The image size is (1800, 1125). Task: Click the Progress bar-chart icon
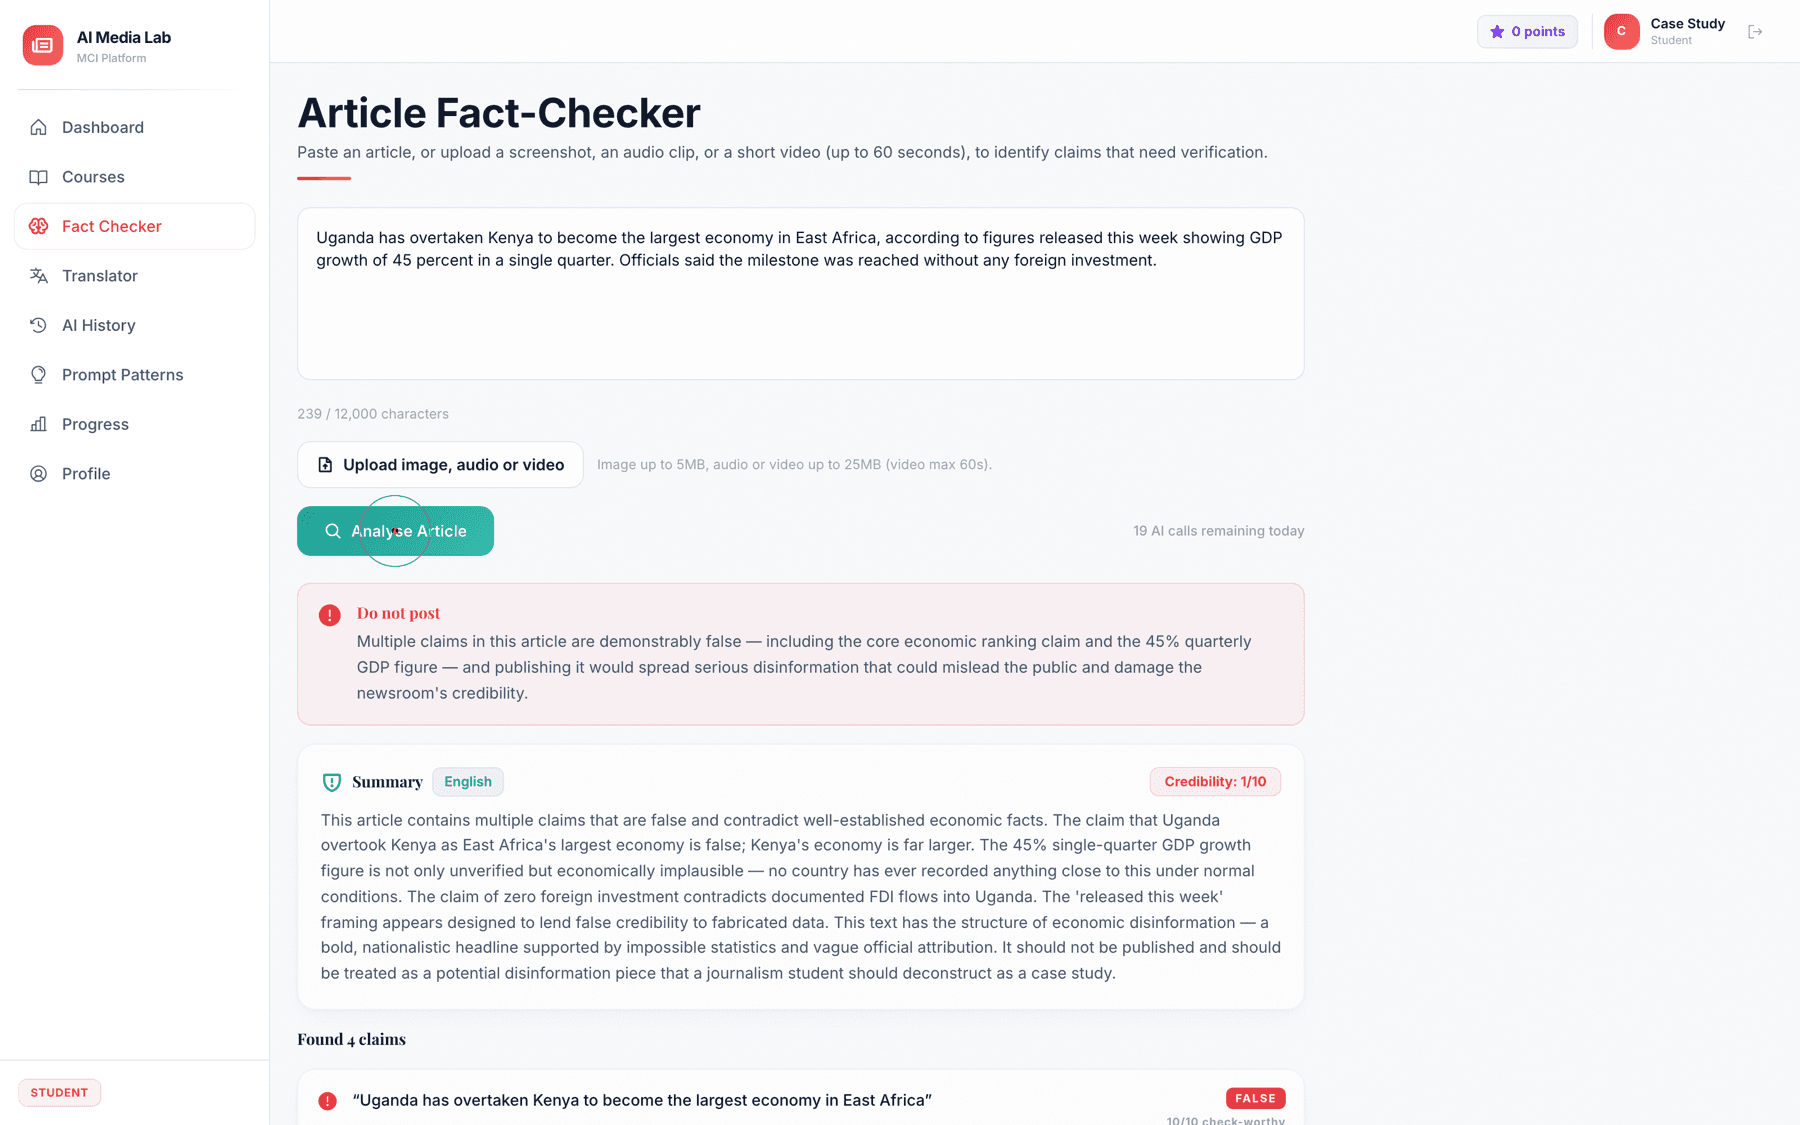pos(38,424)
